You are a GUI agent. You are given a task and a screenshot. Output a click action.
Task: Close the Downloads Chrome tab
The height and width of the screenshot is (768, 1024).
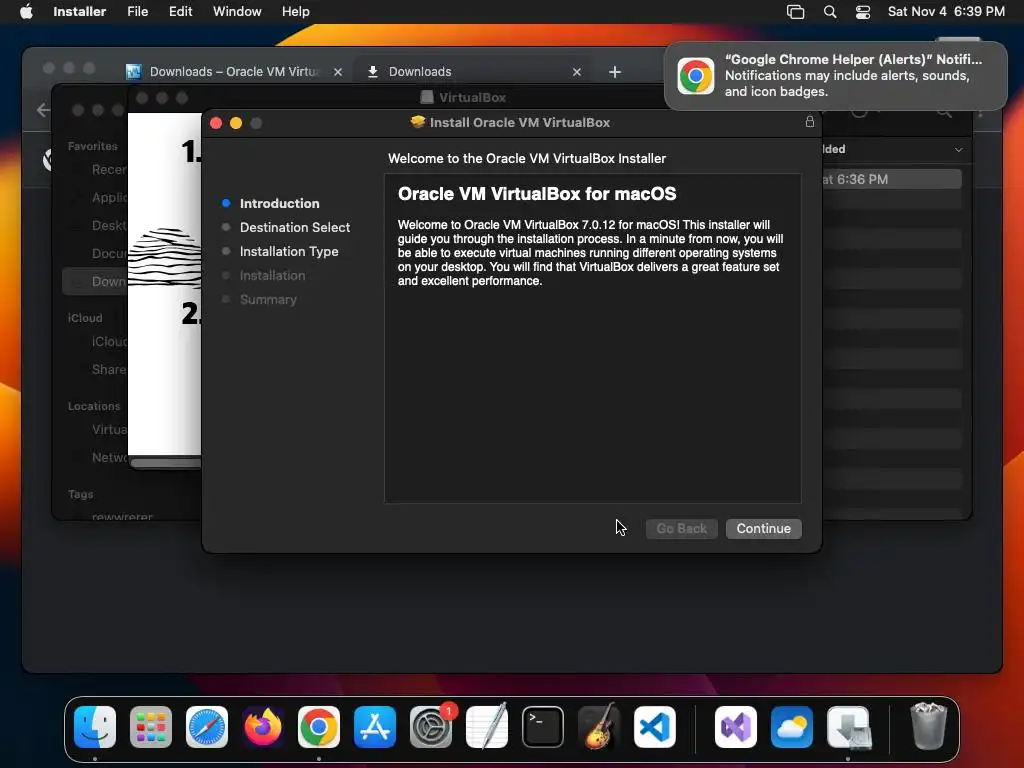[x=577, y=72]
